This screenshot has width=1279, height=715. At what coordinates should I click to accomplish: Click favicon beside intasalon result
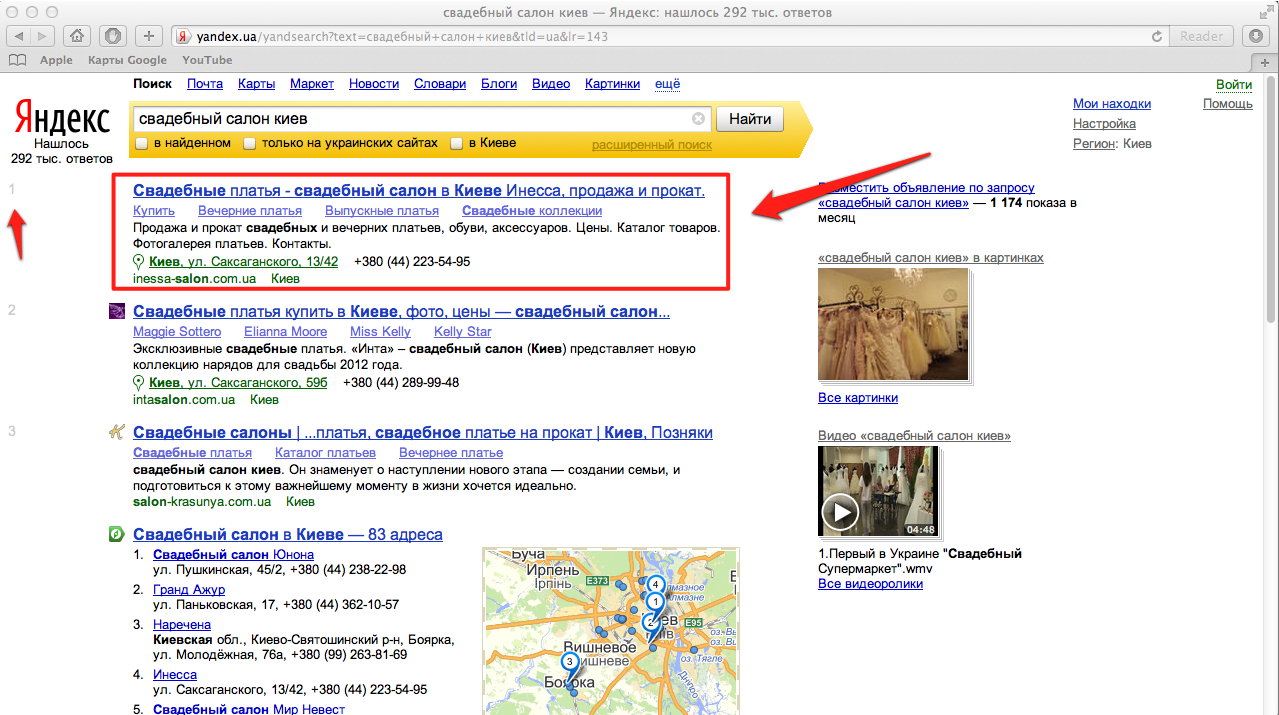(x=117, y=312)
